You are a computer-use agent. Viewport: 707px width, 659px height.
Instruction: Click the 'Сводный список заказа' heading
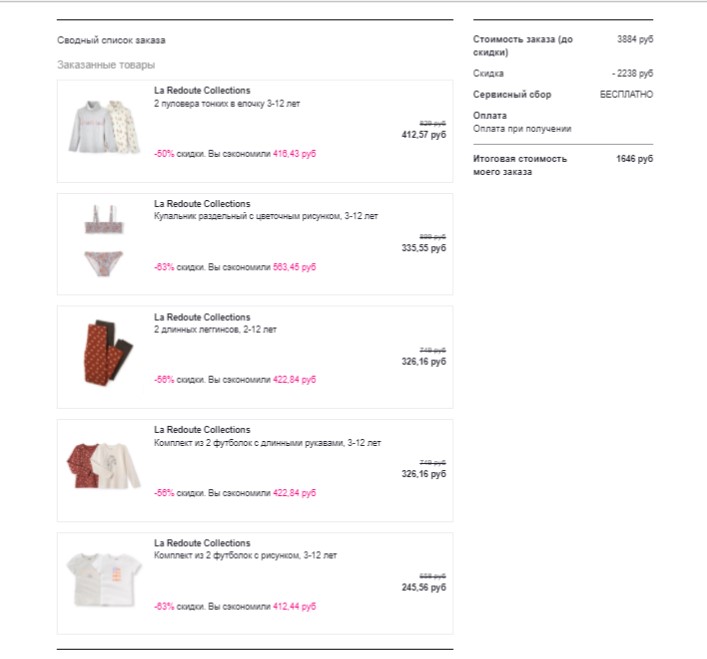[x=111, y=40]
